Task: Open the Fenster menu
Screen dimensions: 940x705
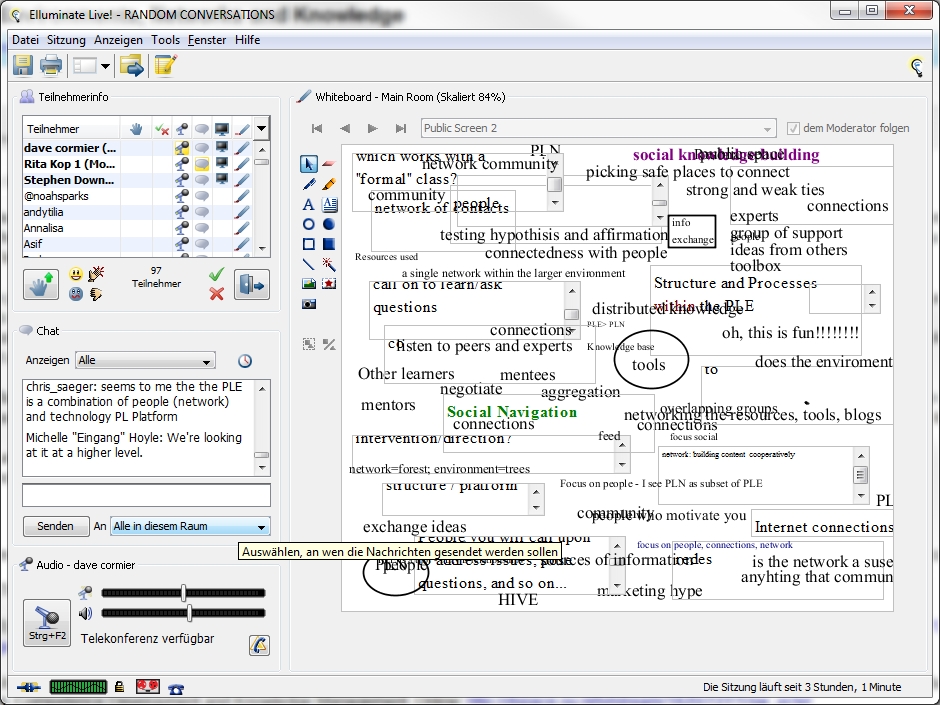Action: [x=207, y=40]
